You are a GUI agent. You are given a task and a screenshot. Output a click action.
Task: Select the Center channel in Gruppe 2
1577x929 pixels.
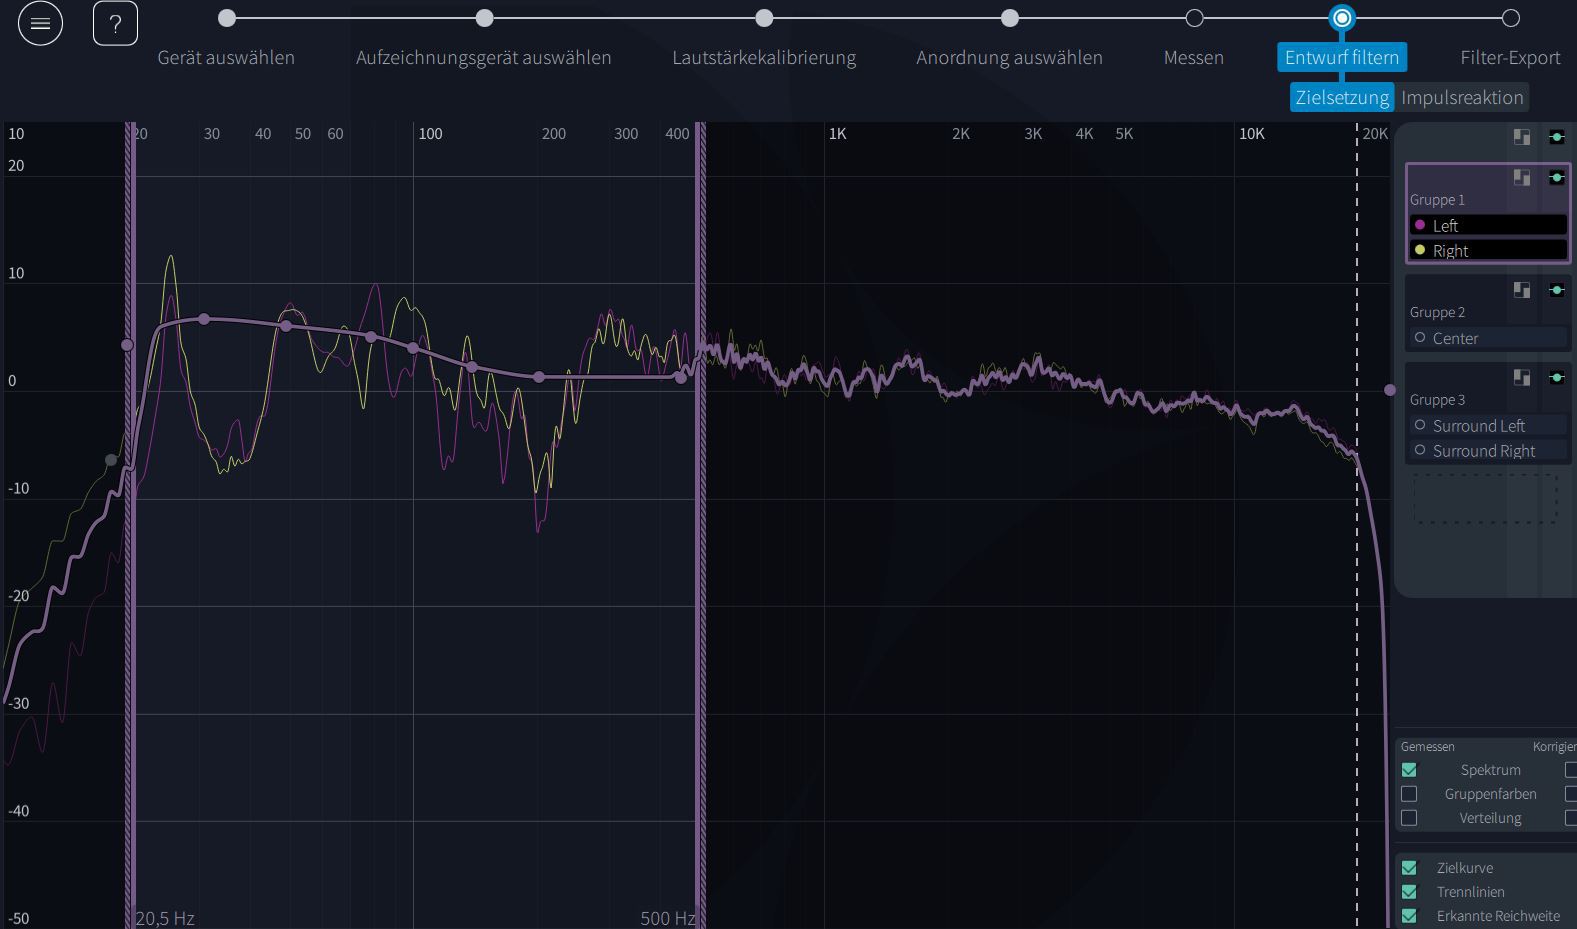coord(1488,338)
